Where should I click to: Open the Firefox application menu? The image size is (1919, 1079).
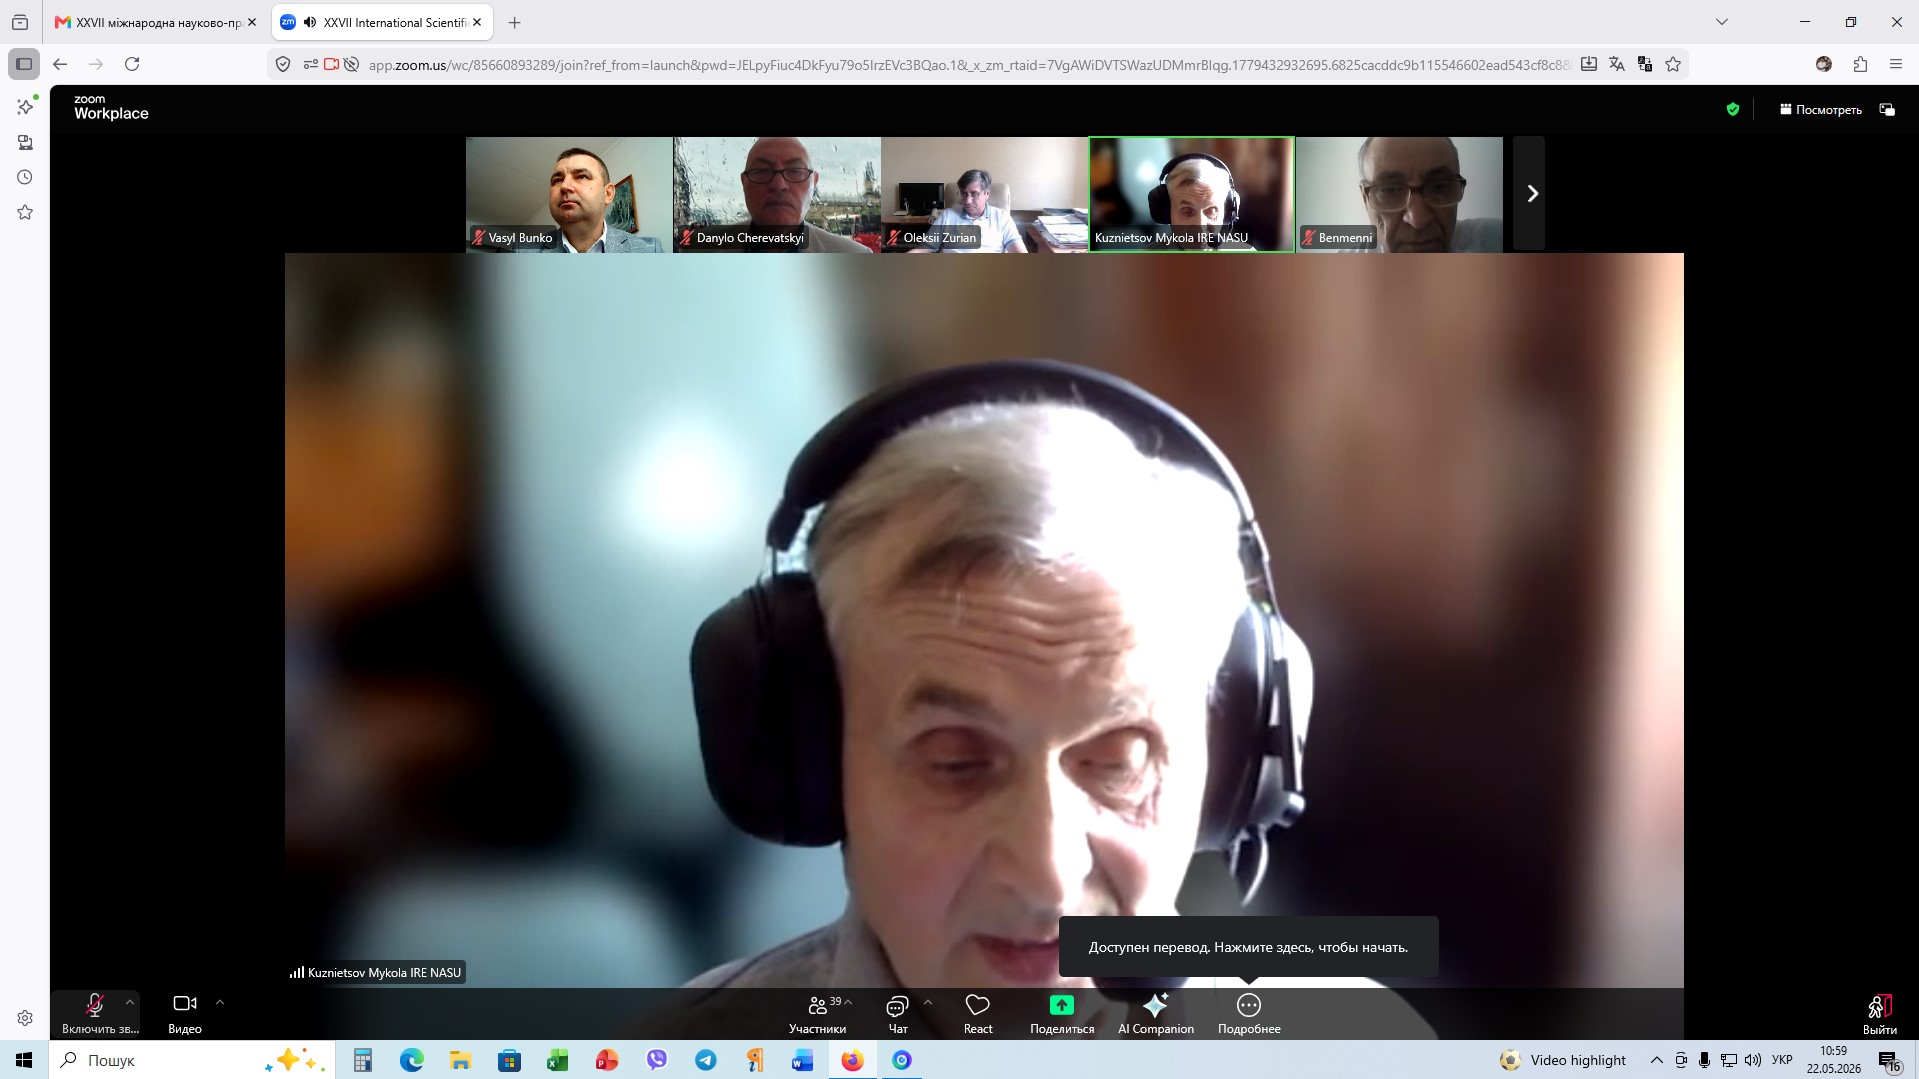click(1896, 64)
